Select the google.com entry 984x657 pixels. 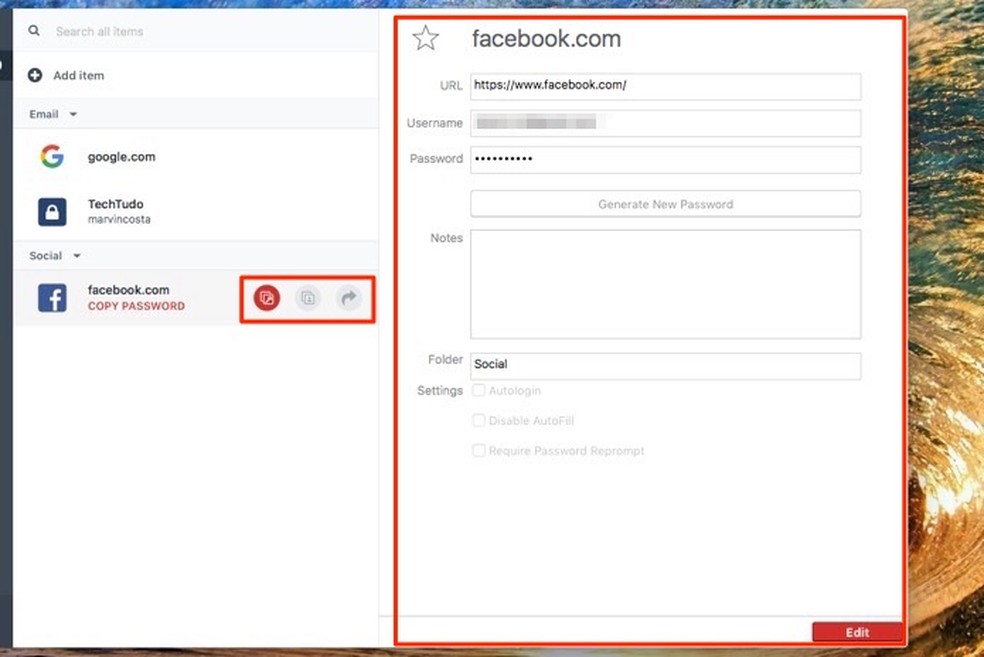(121, 157)
